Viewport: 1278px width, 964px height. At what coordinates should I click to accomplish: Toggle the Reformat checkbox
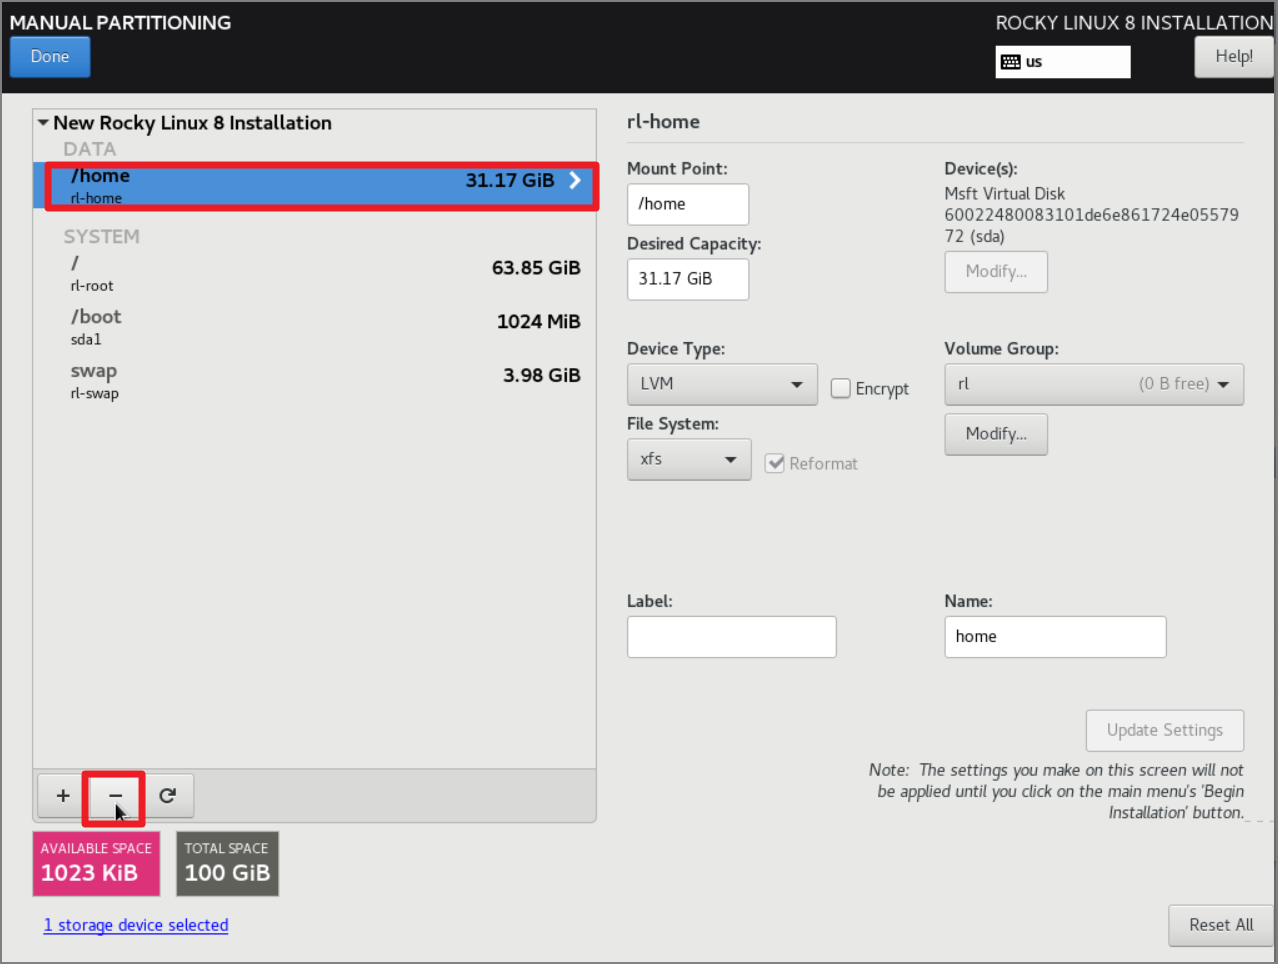(x=775, y=463)
